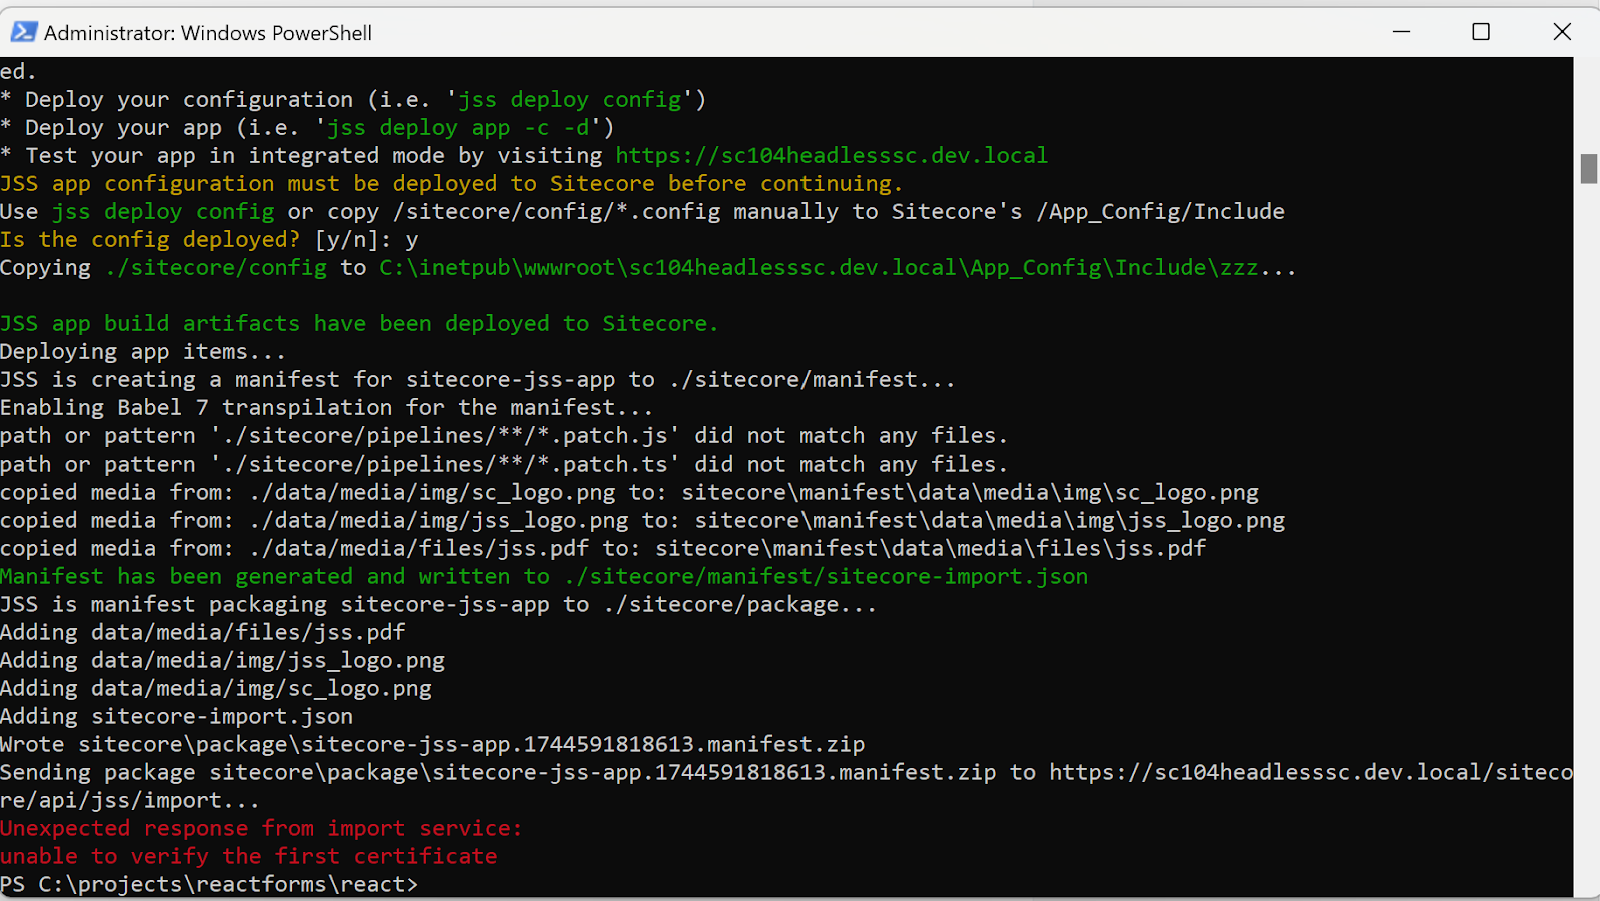
Task: Click 'Manifest has been generated and written' line
Action: (x=544, y=577)
